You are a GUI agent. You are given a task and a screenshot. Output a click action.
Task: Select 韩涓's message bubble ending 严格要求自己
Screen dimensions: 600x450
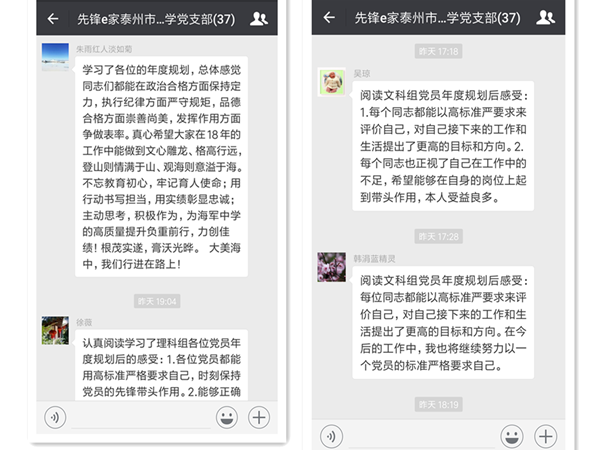point(443,323)
